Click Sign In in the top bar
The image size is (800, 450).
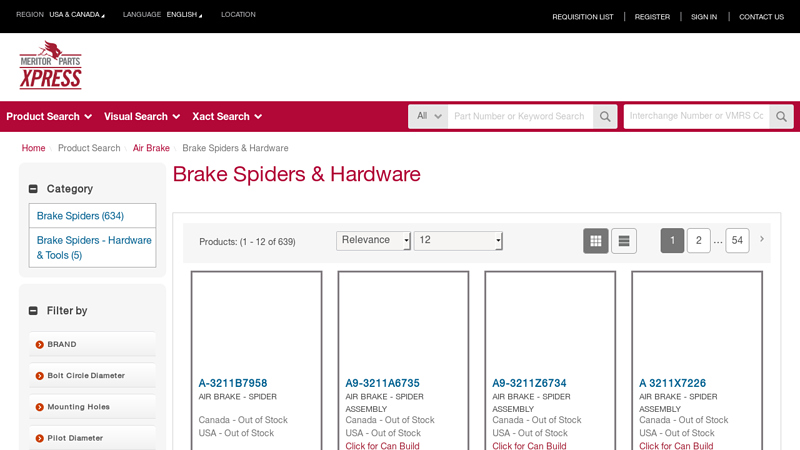point(704,17)
